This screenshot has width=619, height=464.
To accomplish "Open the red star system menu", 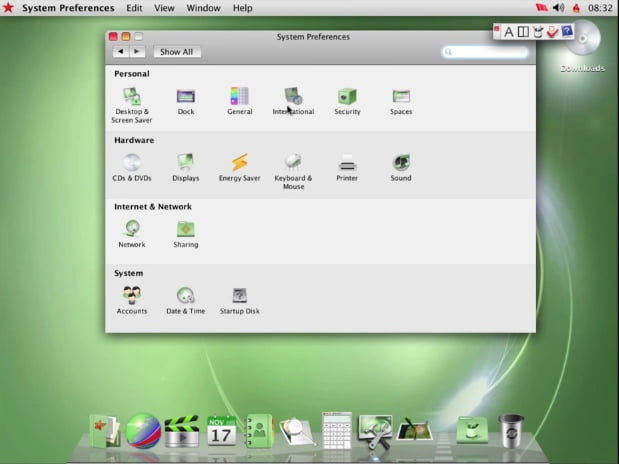I will pyautogui.click(x=9, y=8).
